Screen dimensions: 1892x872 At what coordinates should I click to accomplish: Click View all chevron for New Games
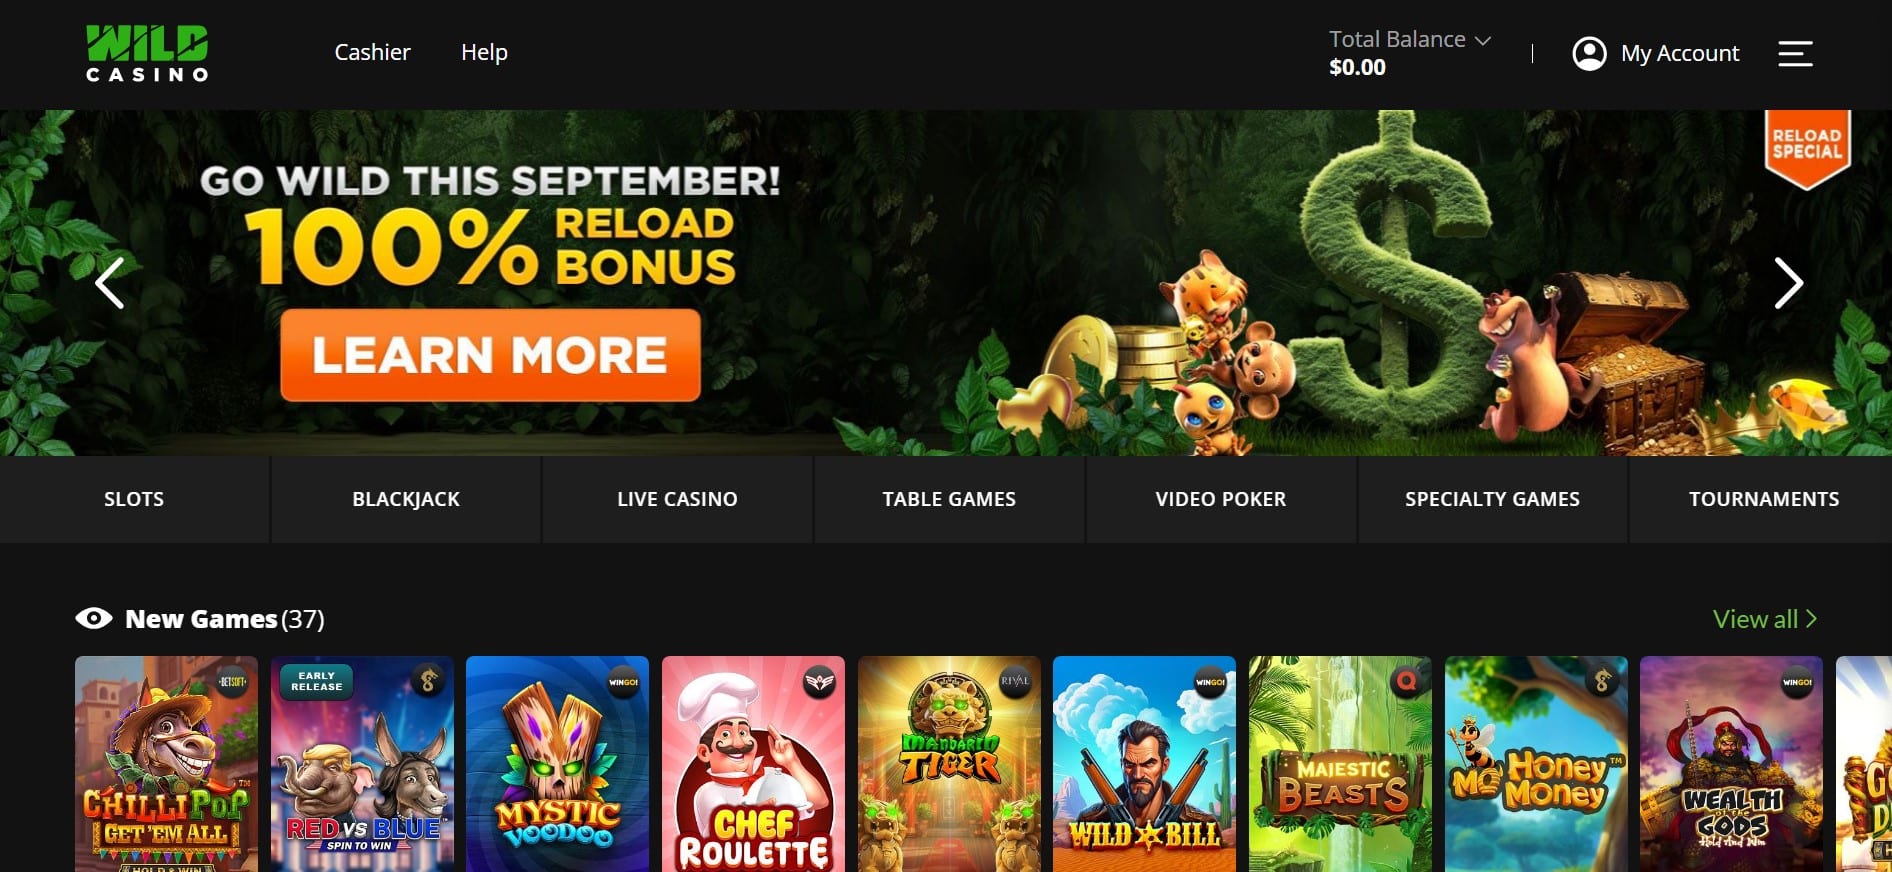[1812, 619]
